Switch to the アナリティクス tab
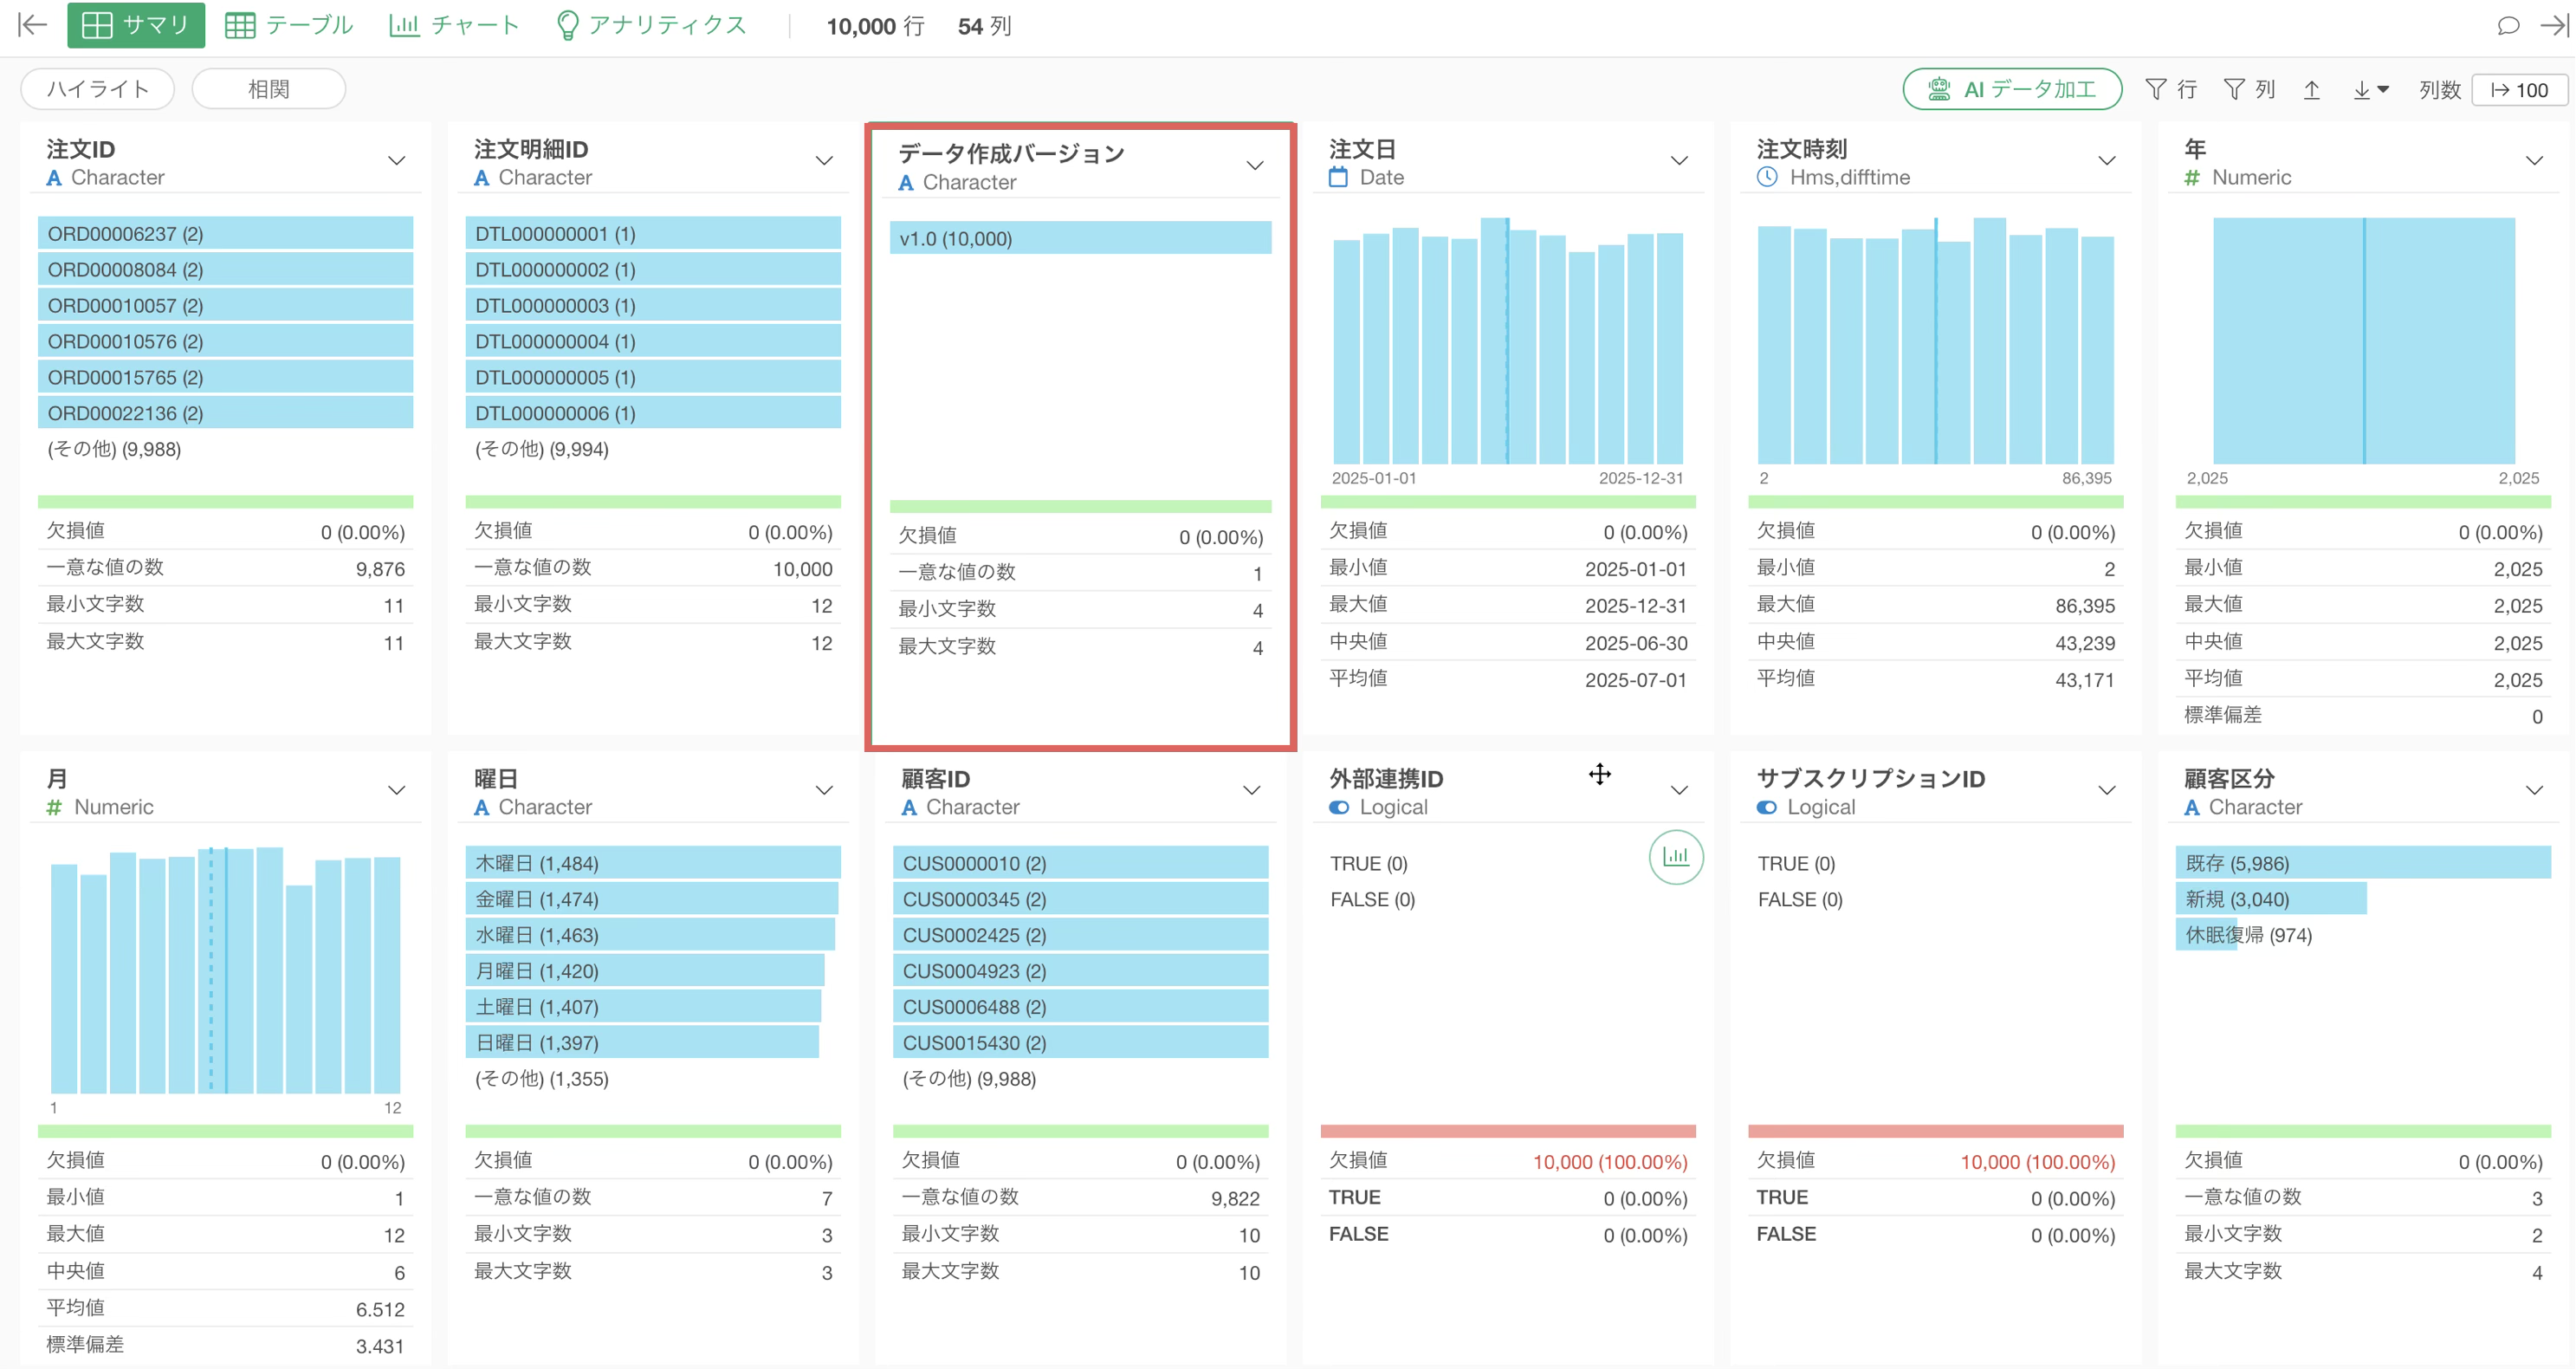Viewport: 2576px width, 1369px height. (651, 25)
